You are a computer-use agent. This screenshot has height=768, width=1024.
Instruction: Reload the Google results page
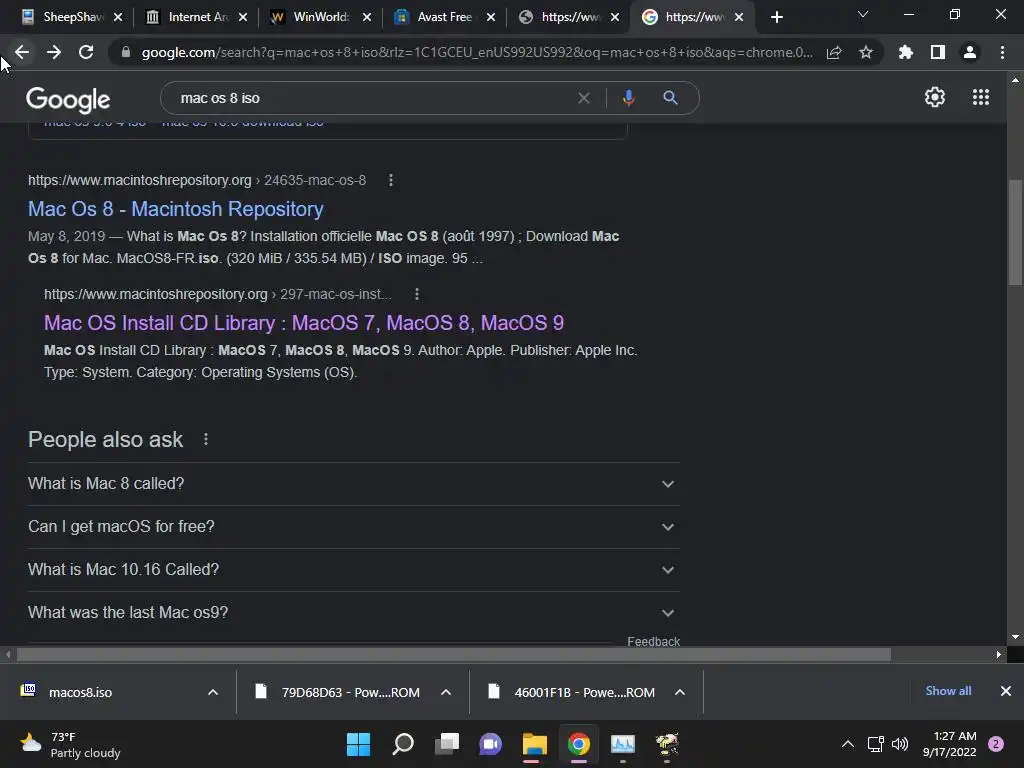(86, 52)
